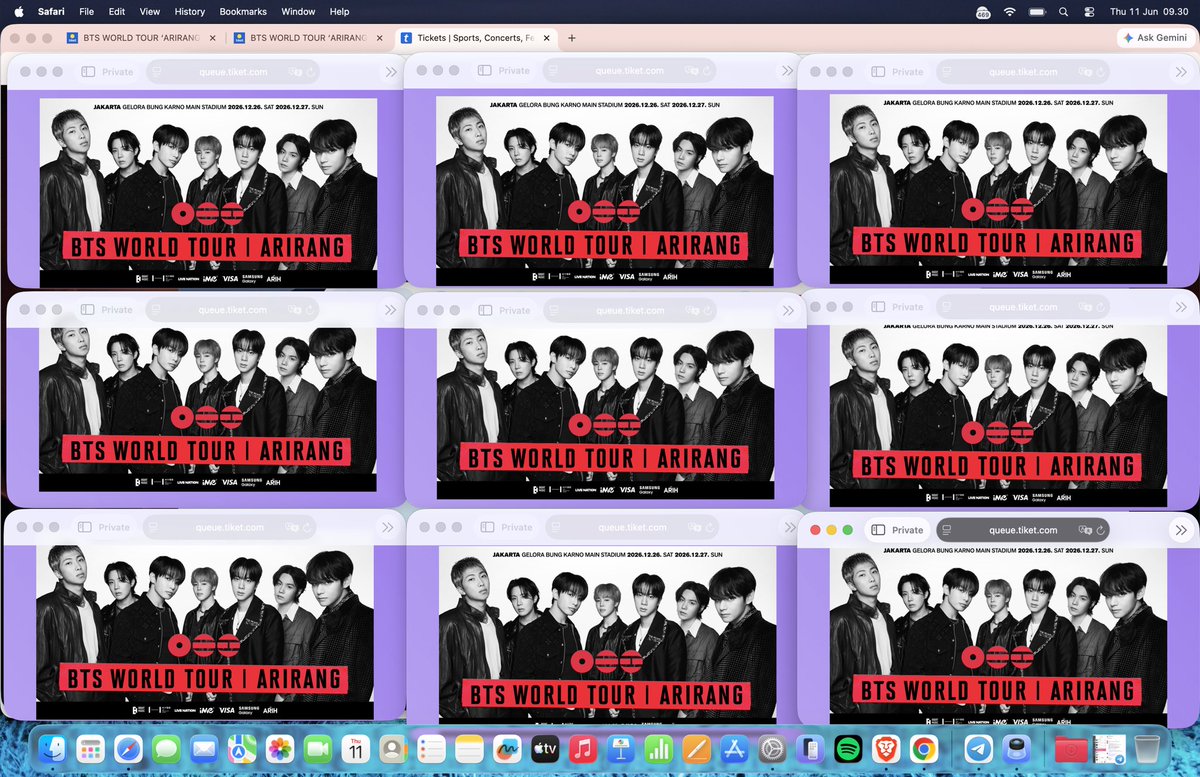Toggle sidebar in the middle-left Private window
Image resolution: width=1200 pixels, height=777 pixels.
88,310
